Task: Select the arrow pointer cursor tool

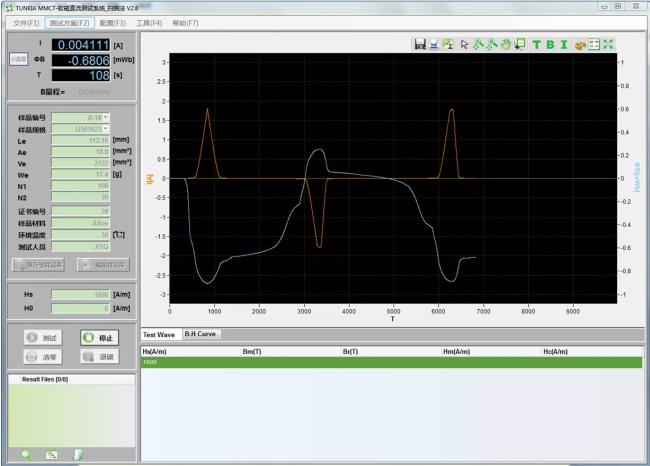Action: [x=464, y=44]
